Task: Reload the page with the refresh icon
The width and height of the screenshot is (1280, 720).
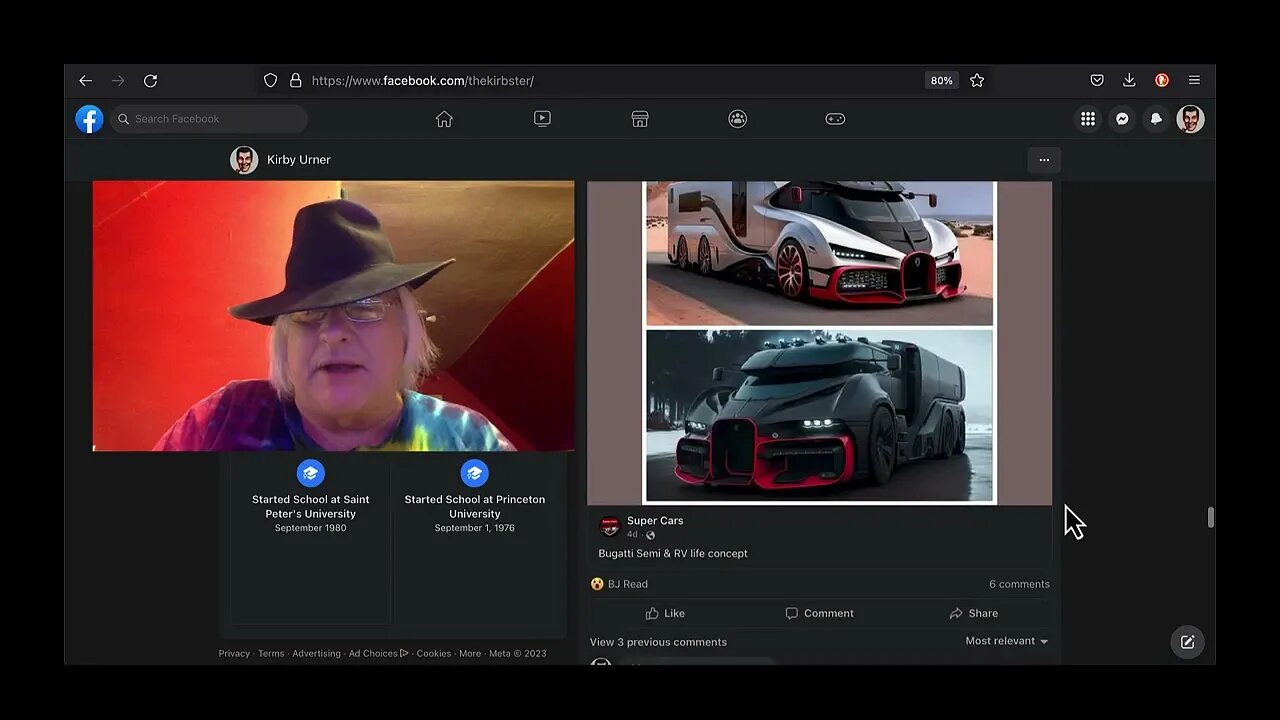Action: point(150,80)
